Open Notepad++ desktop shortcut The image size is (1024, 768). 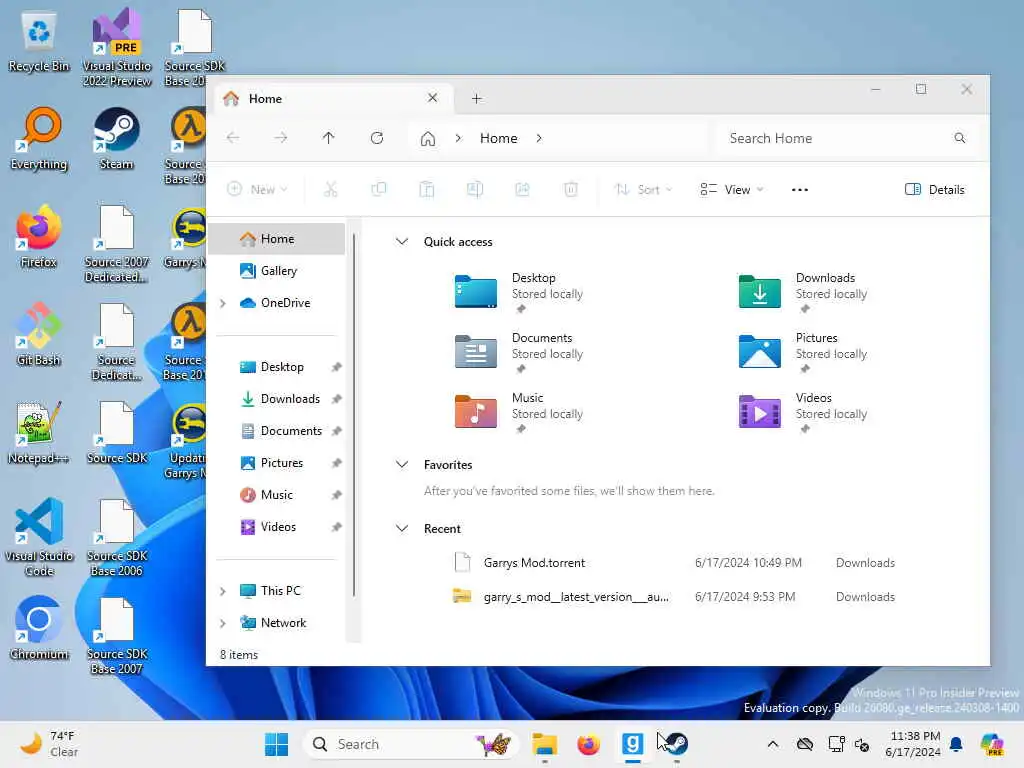point(39,432)
